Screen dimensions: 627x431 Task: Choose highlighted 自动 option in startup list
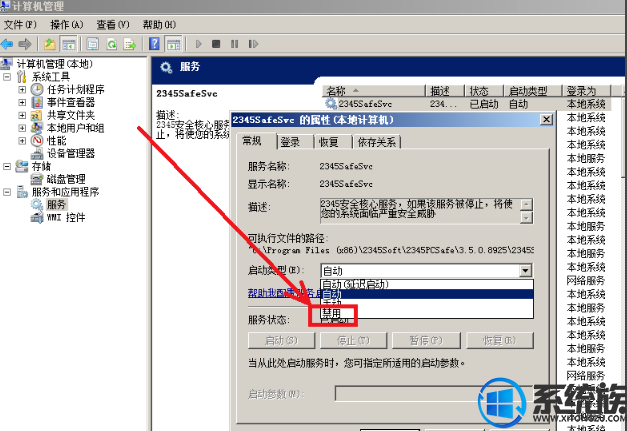[427, 294]
